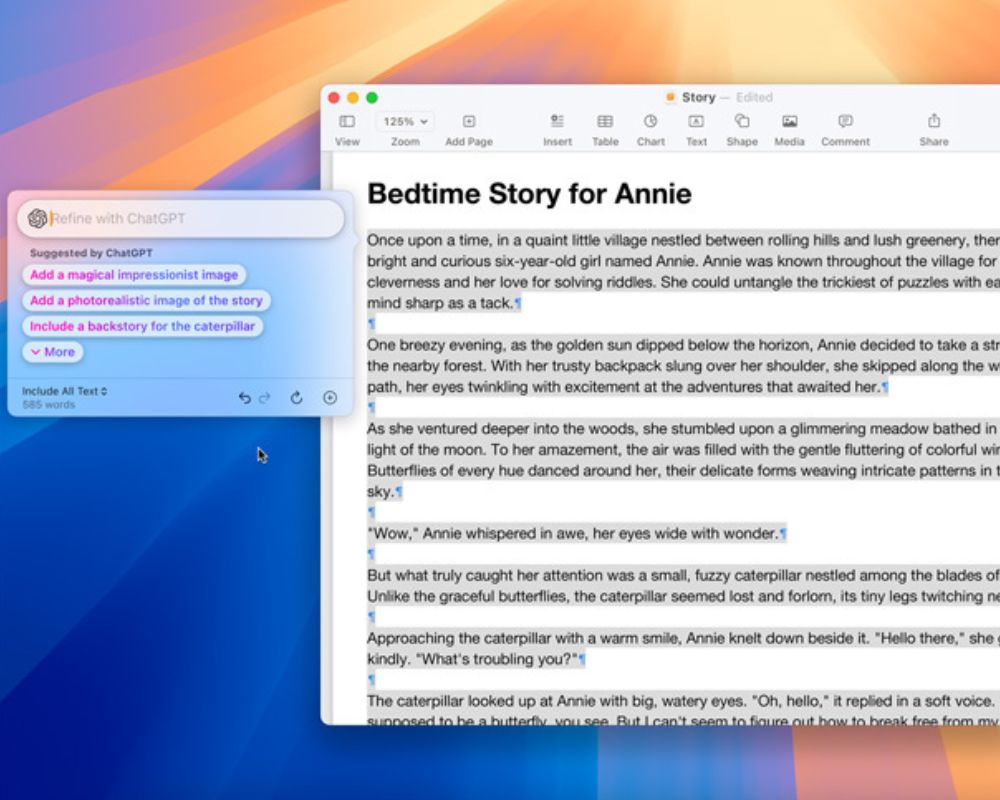Expand the More suggestions chevron
1000x800 pixels.
[x=53, y=352]
